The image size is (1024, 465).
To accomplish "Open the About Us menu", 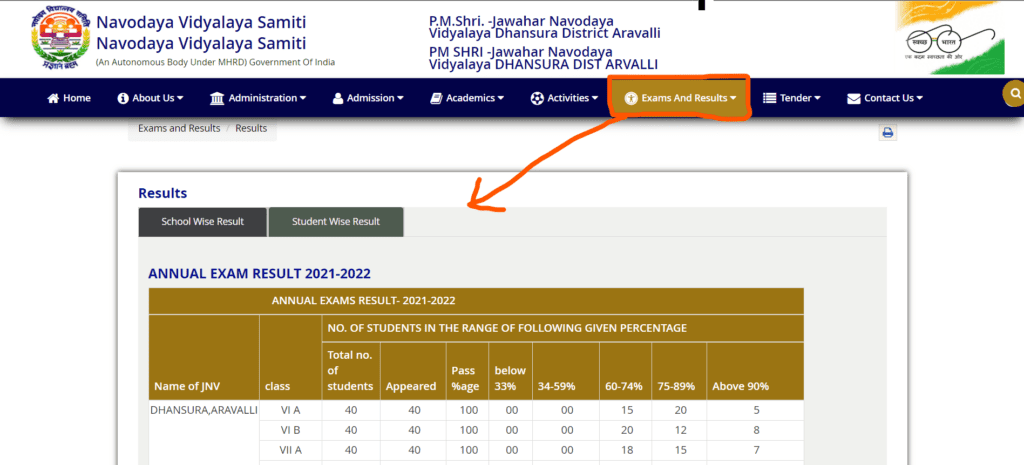I will point(150,98).
